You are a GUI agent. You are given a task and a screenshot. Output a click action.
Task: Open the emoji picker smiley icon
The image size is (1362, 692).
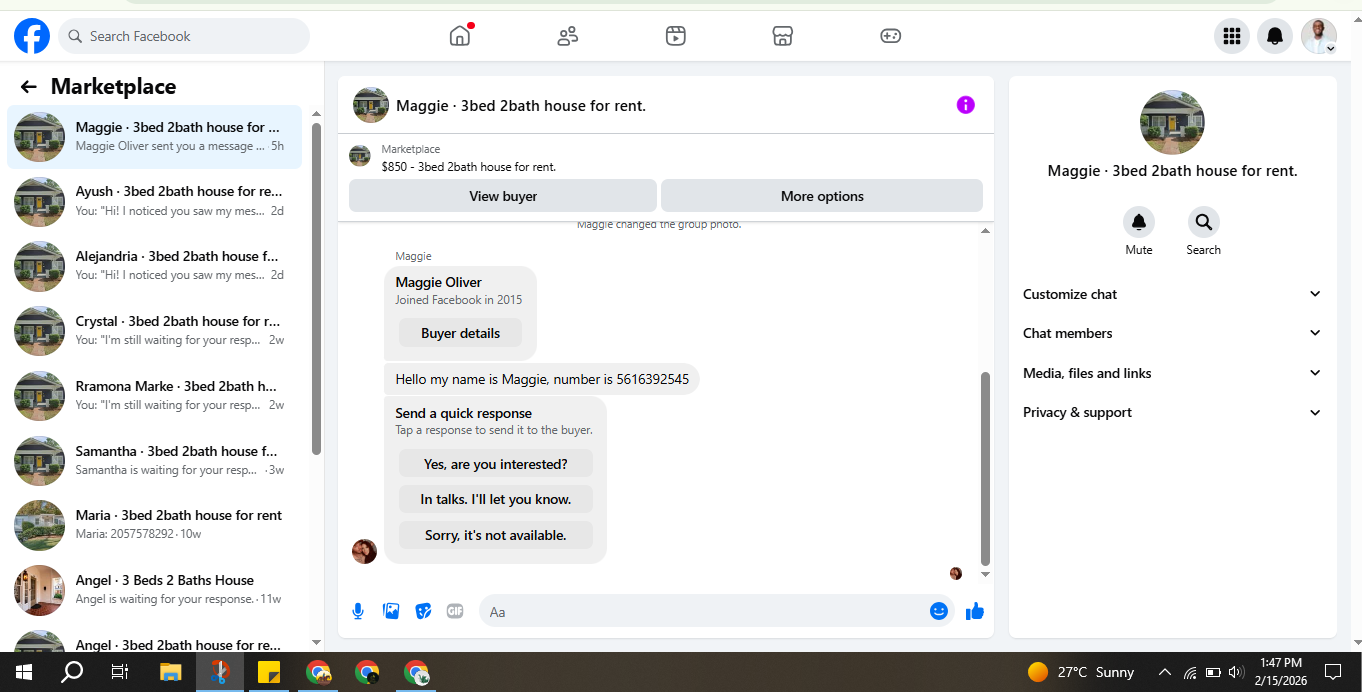(939, 611)
